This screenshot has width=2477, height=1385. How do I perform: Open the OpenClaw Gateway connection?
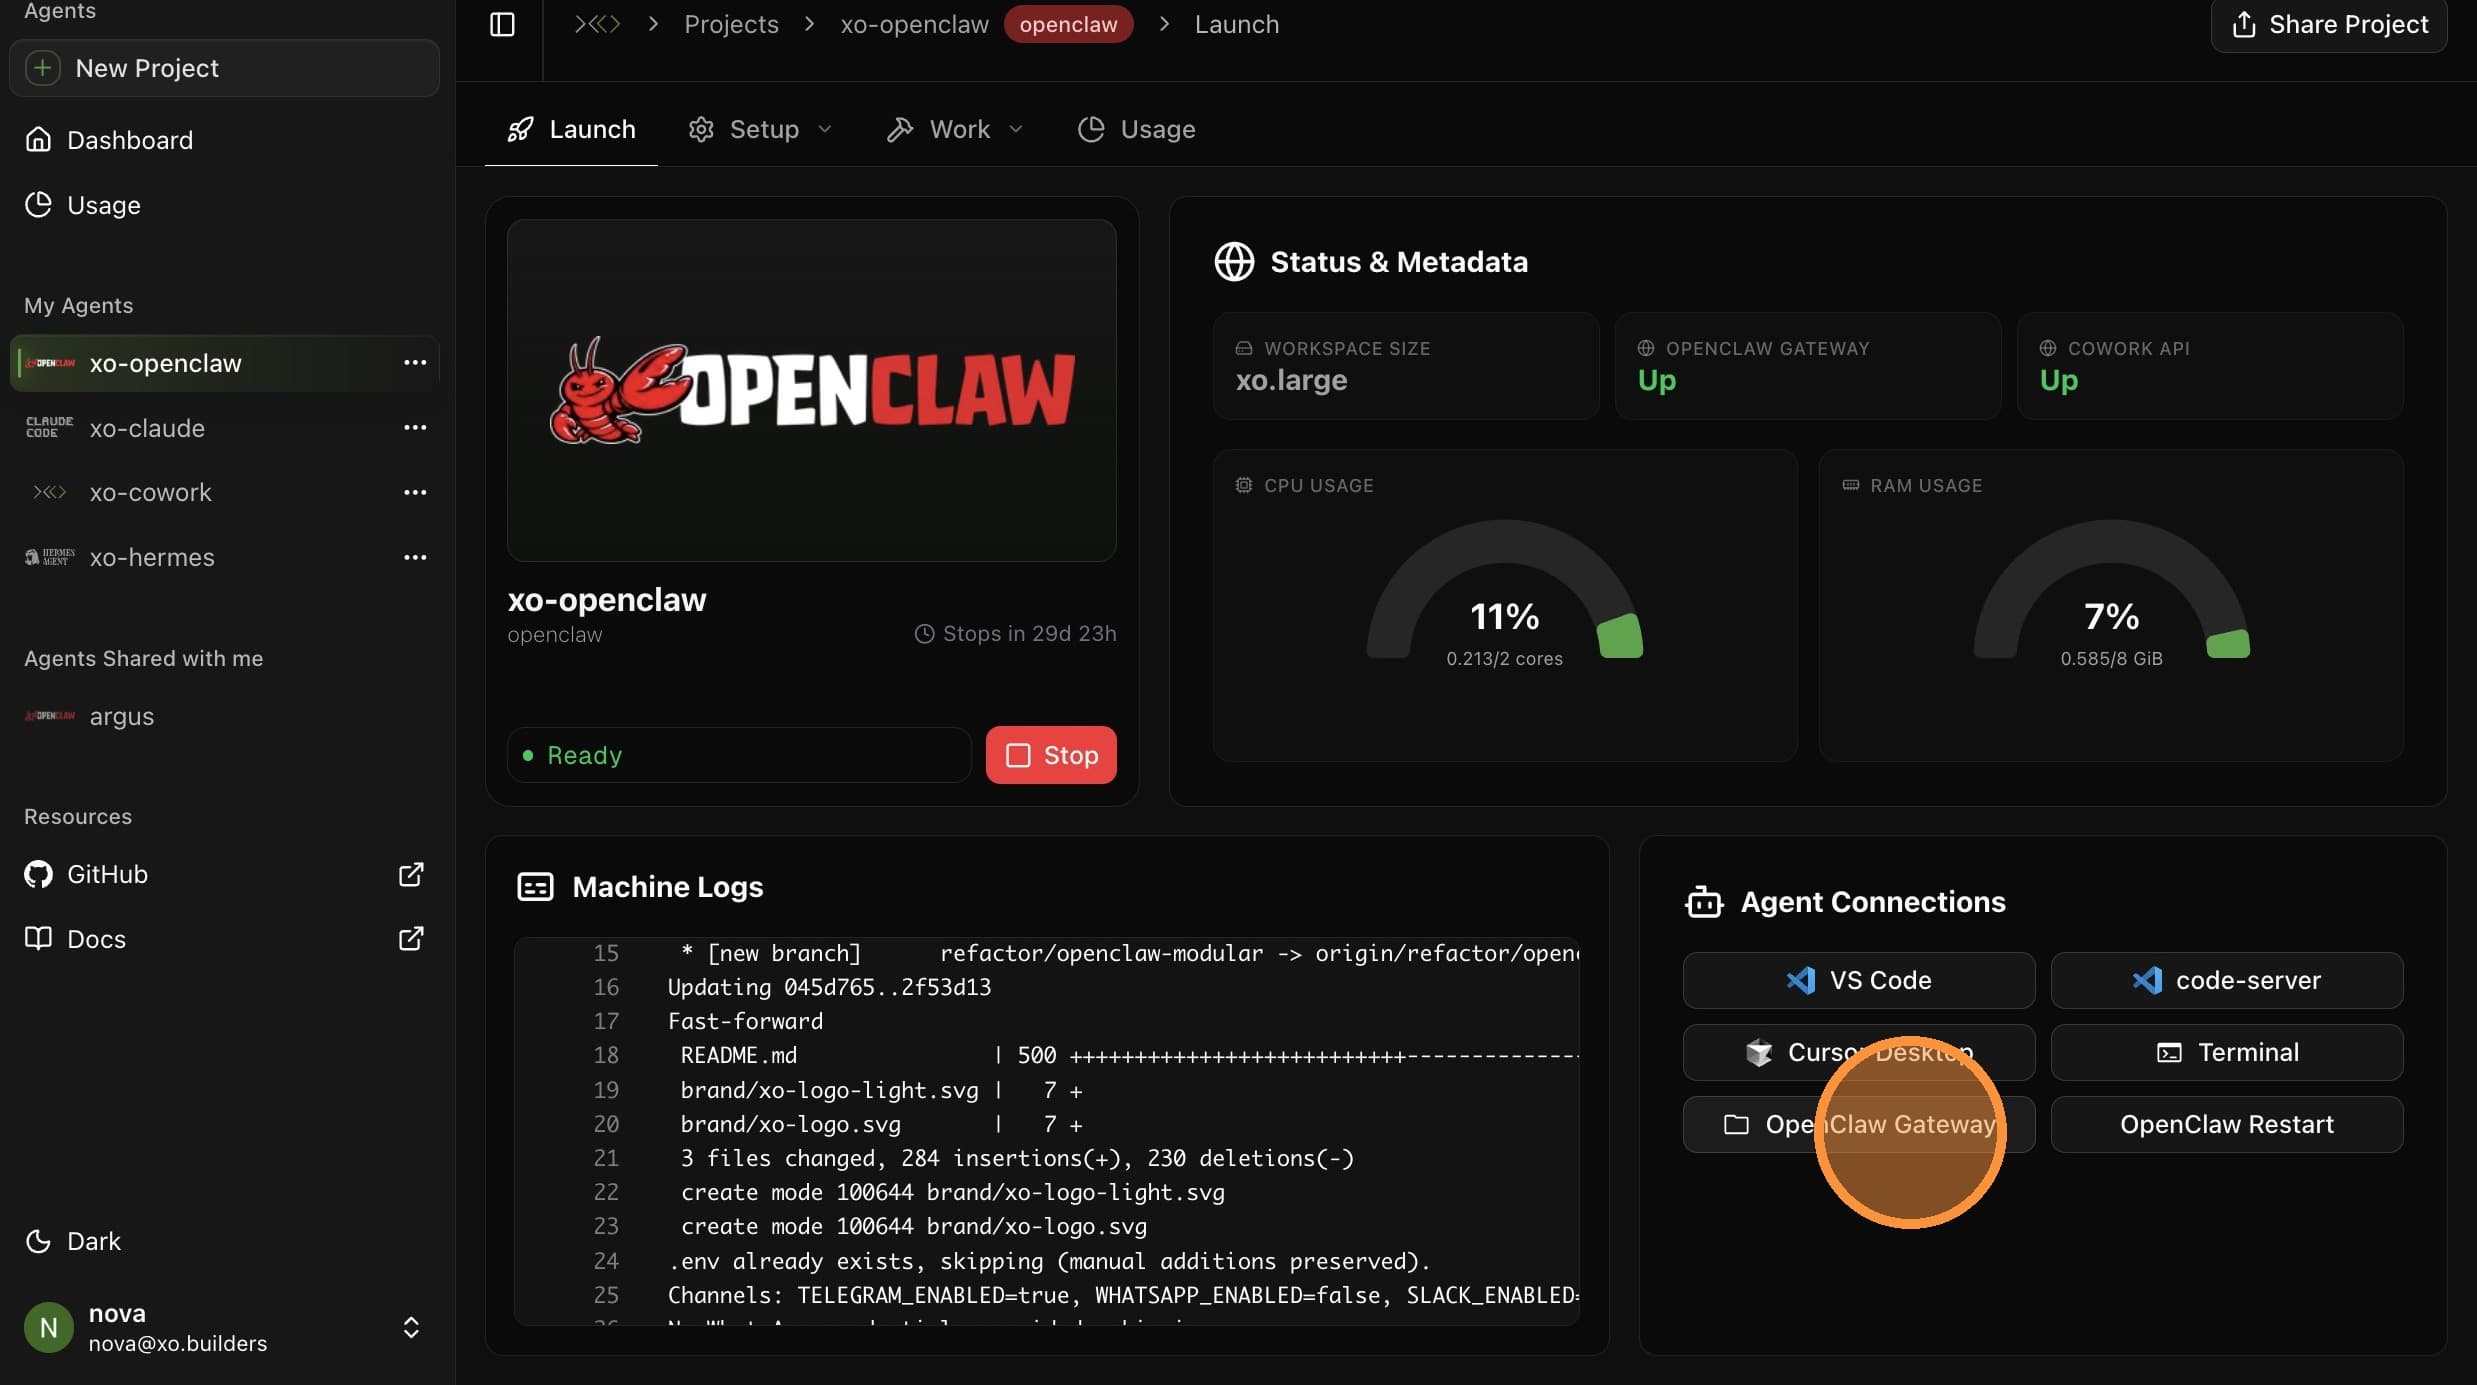pyautogui.click(x=1859, y=1124)
